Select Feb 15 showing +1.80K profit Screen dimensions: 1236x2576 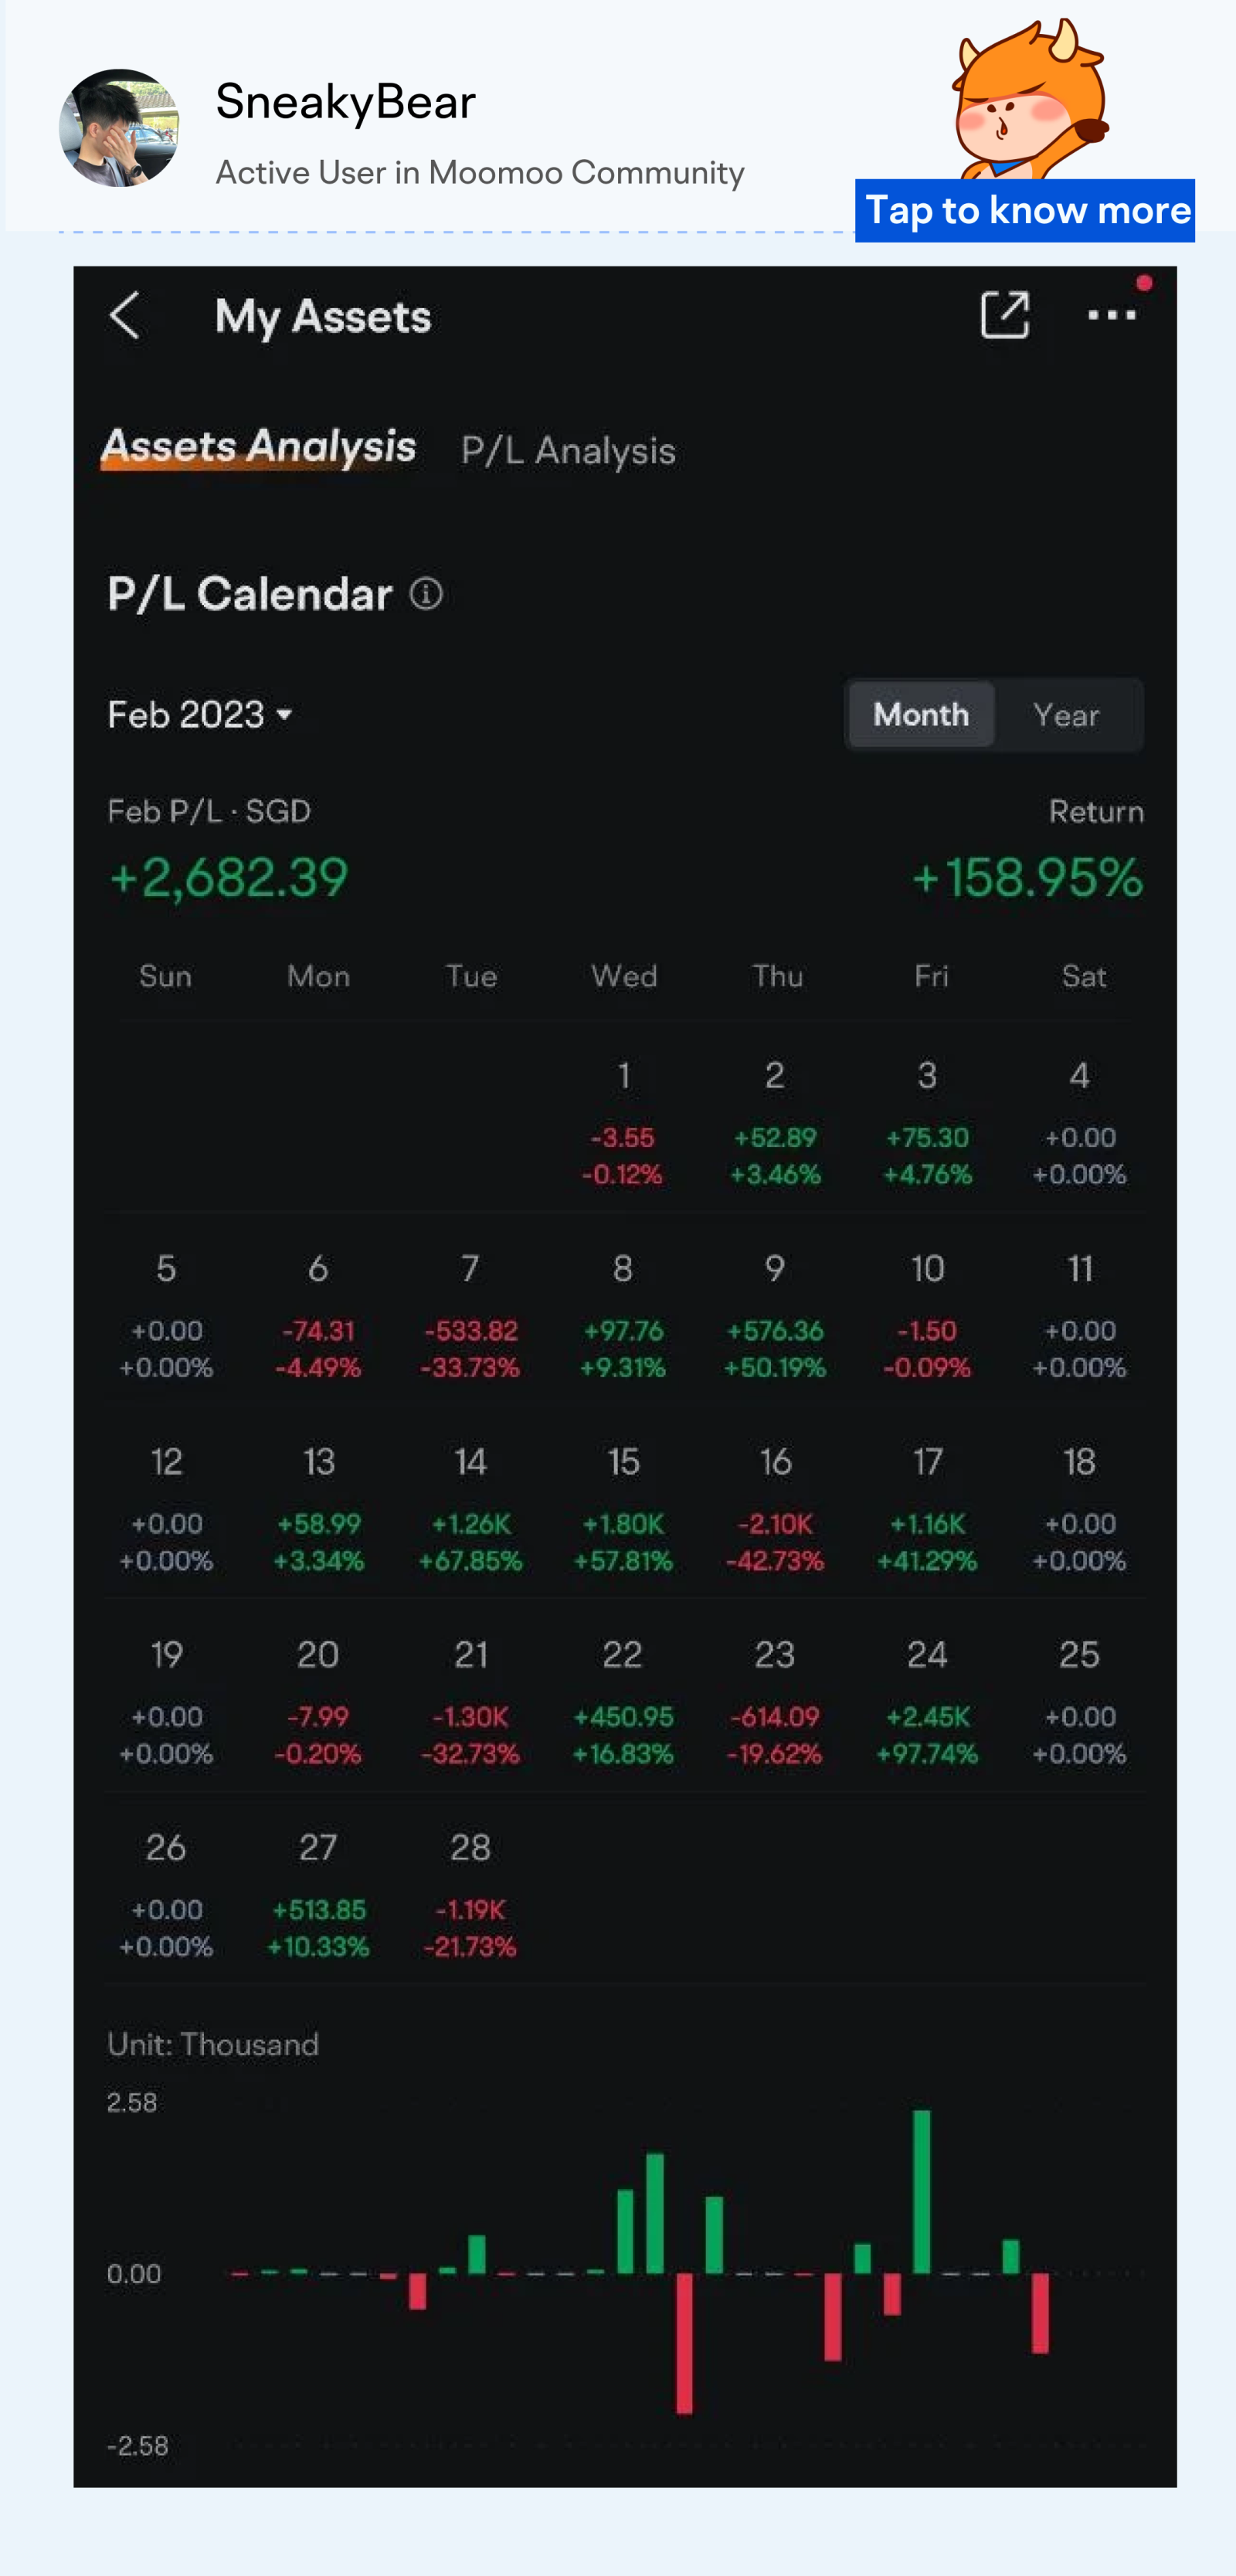click(x=623, y=1505)
